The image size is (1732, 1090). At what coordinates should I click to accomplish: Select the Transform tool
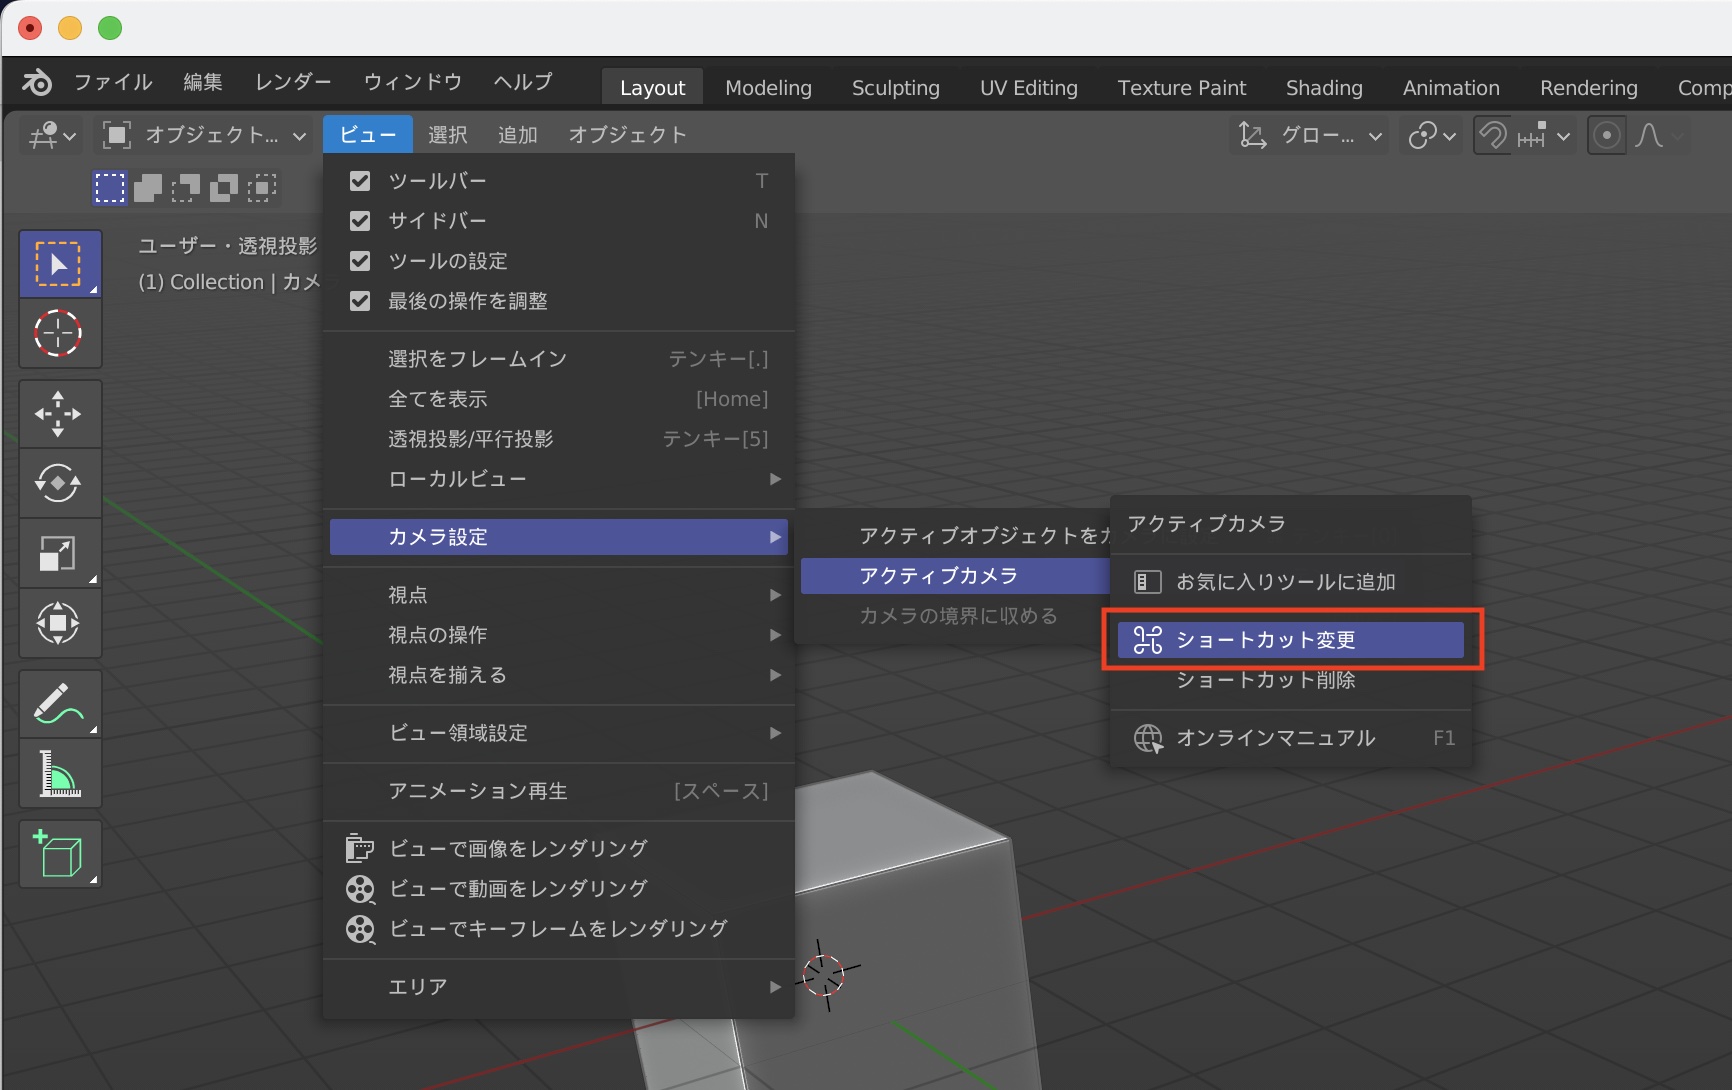coord(58,624)
